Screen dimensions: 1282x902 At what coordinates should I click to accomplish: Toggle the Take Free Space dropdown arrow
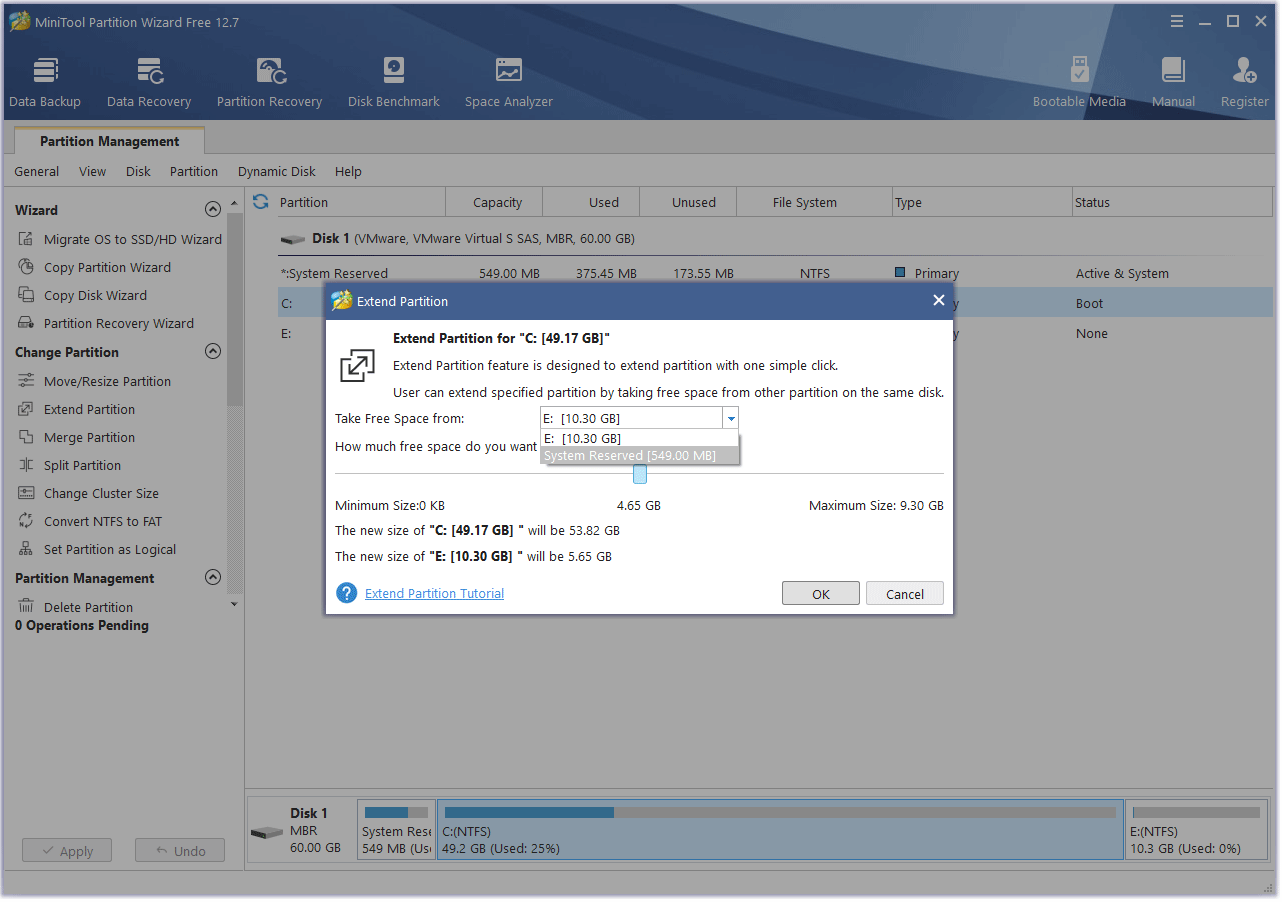(731, 419)
